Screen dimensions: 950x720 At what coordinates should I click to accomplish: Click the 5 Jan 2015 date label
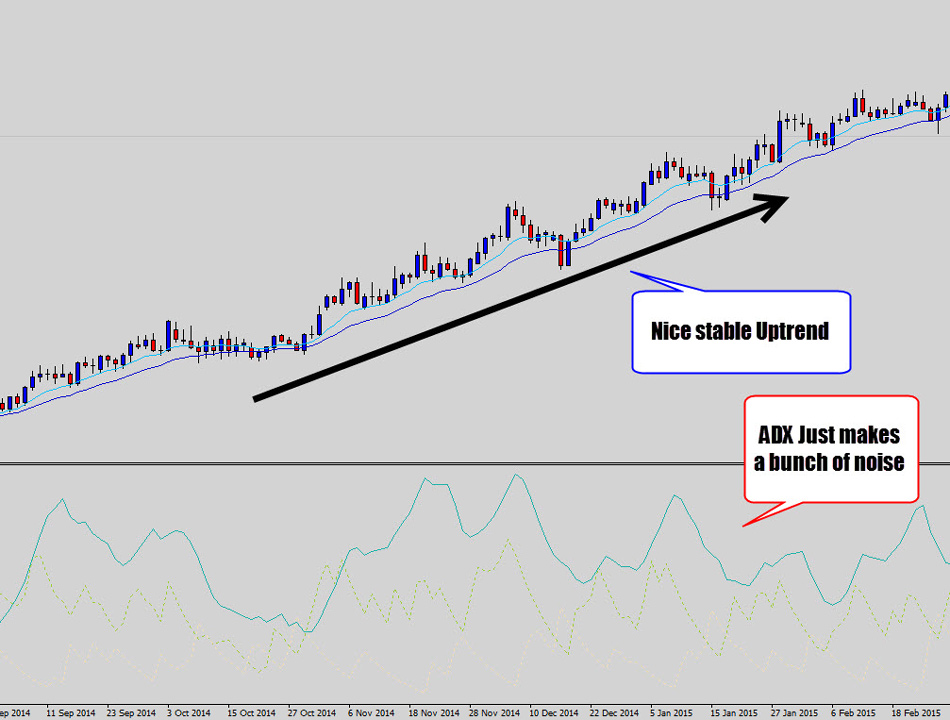click(671, 713)
